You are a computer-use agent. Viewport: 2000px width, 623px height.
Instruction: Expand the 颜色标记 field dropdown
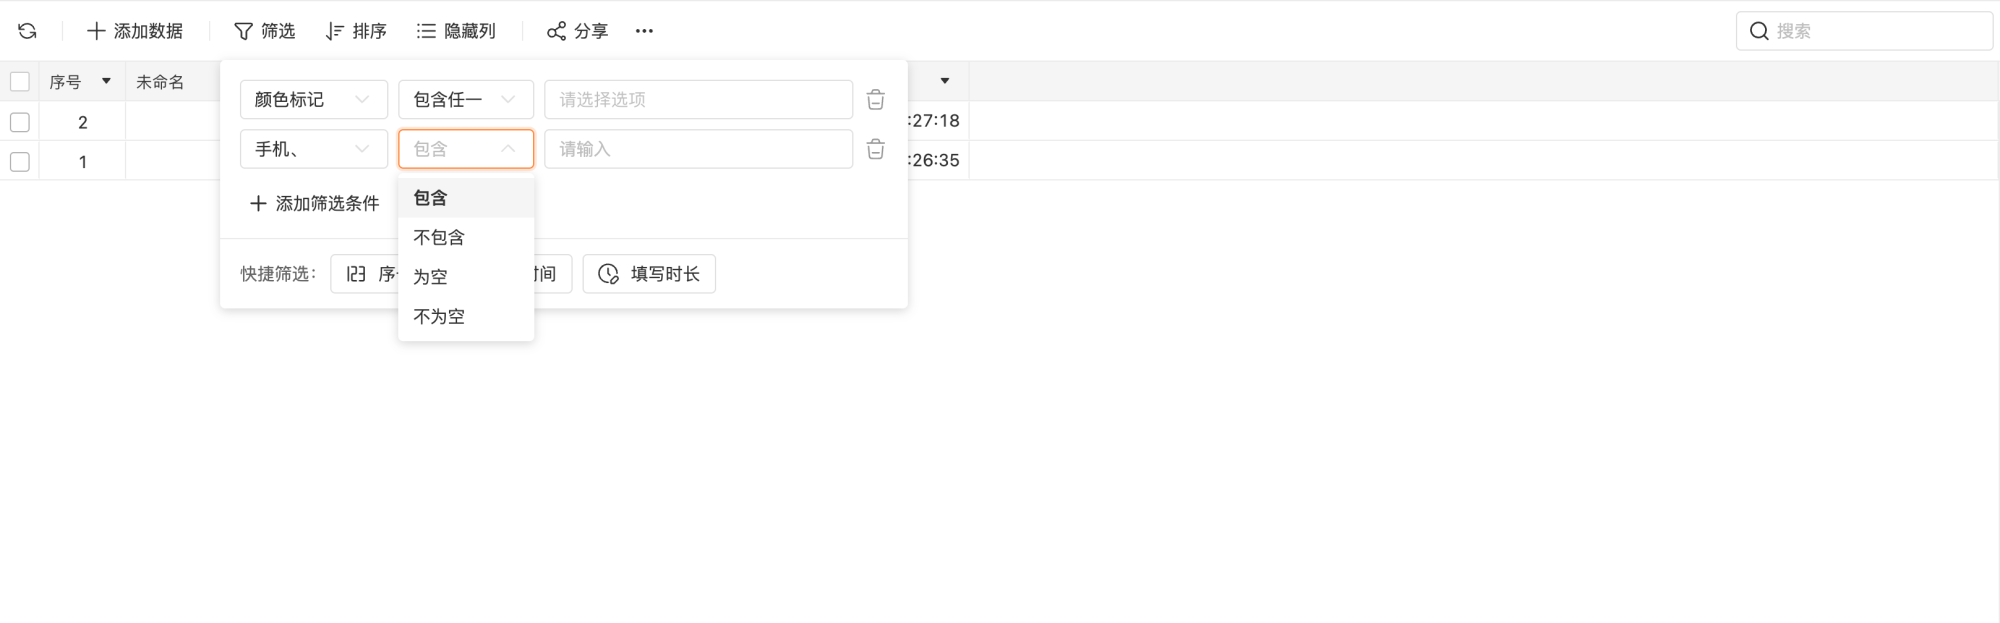coord(314,100)
